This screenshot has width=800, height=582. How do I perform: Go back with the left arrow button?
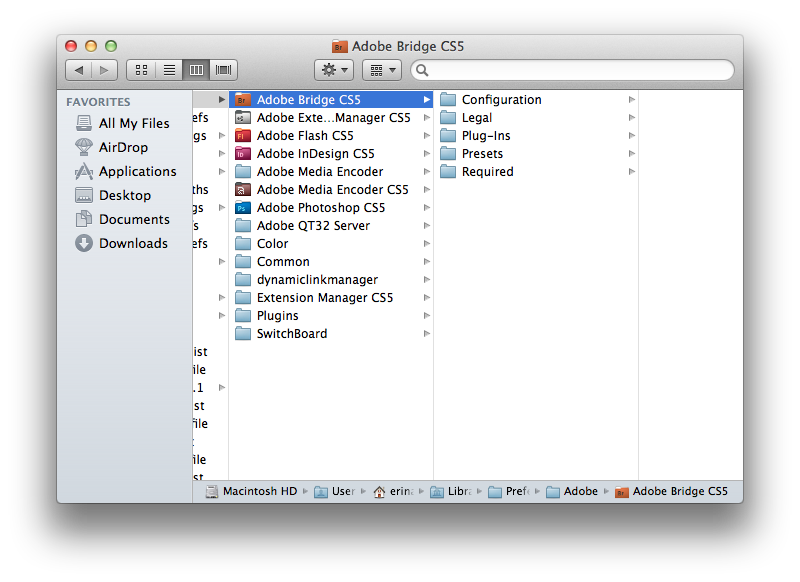tap(79, 70)
